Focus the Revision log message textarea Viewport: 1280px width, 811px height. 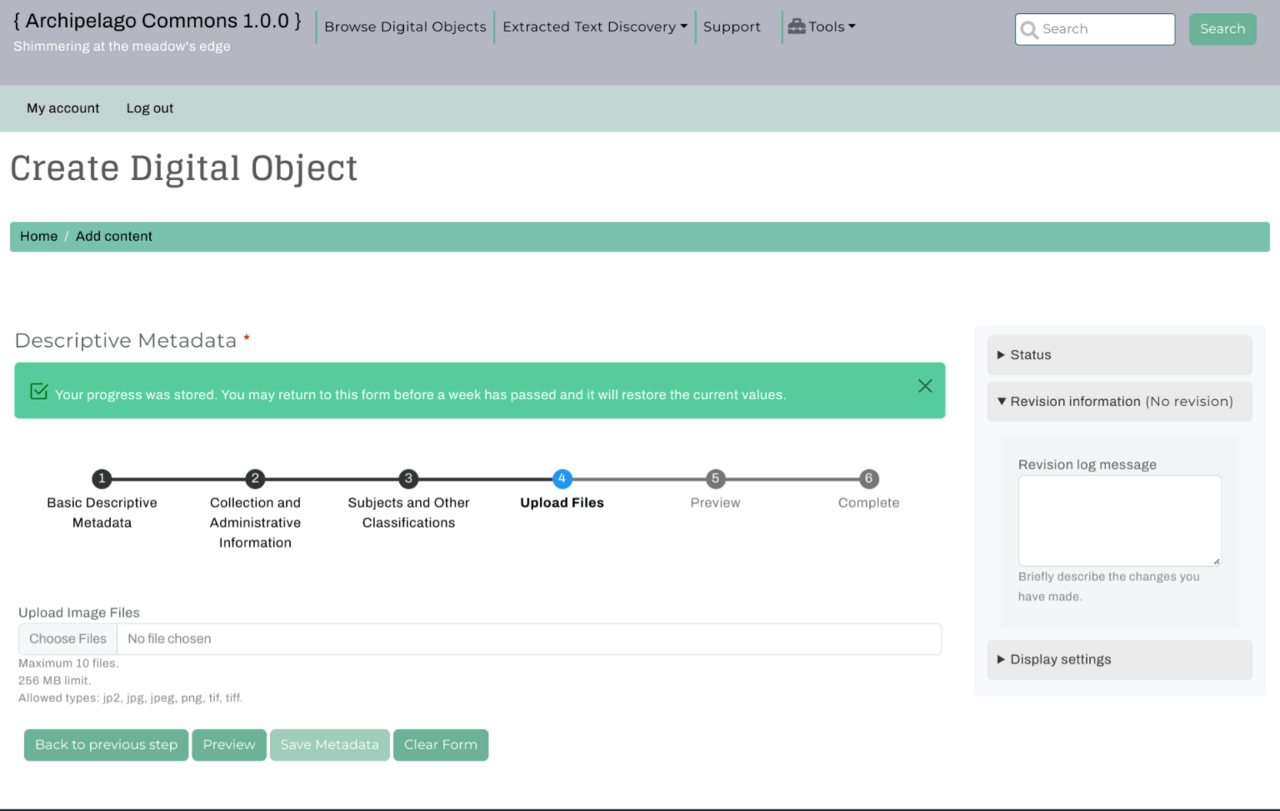(x=1119, y=520)
